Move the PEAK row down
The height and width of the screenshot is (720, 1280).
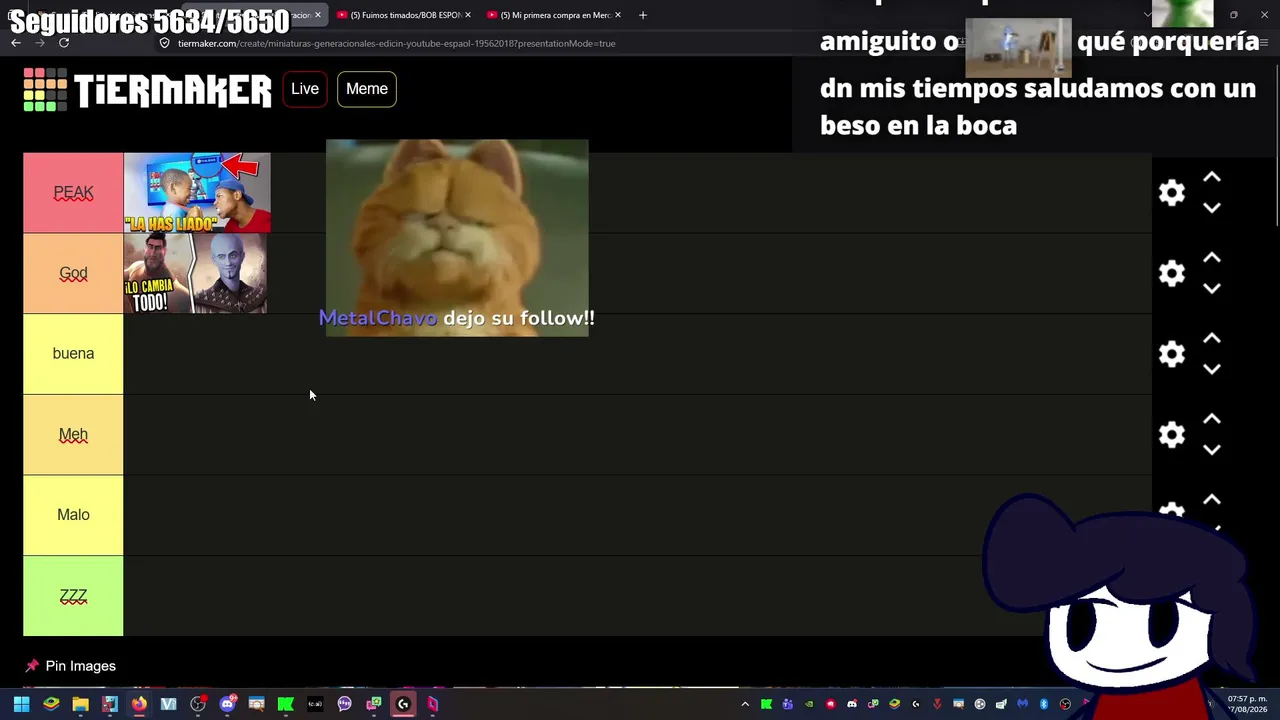1212,208
